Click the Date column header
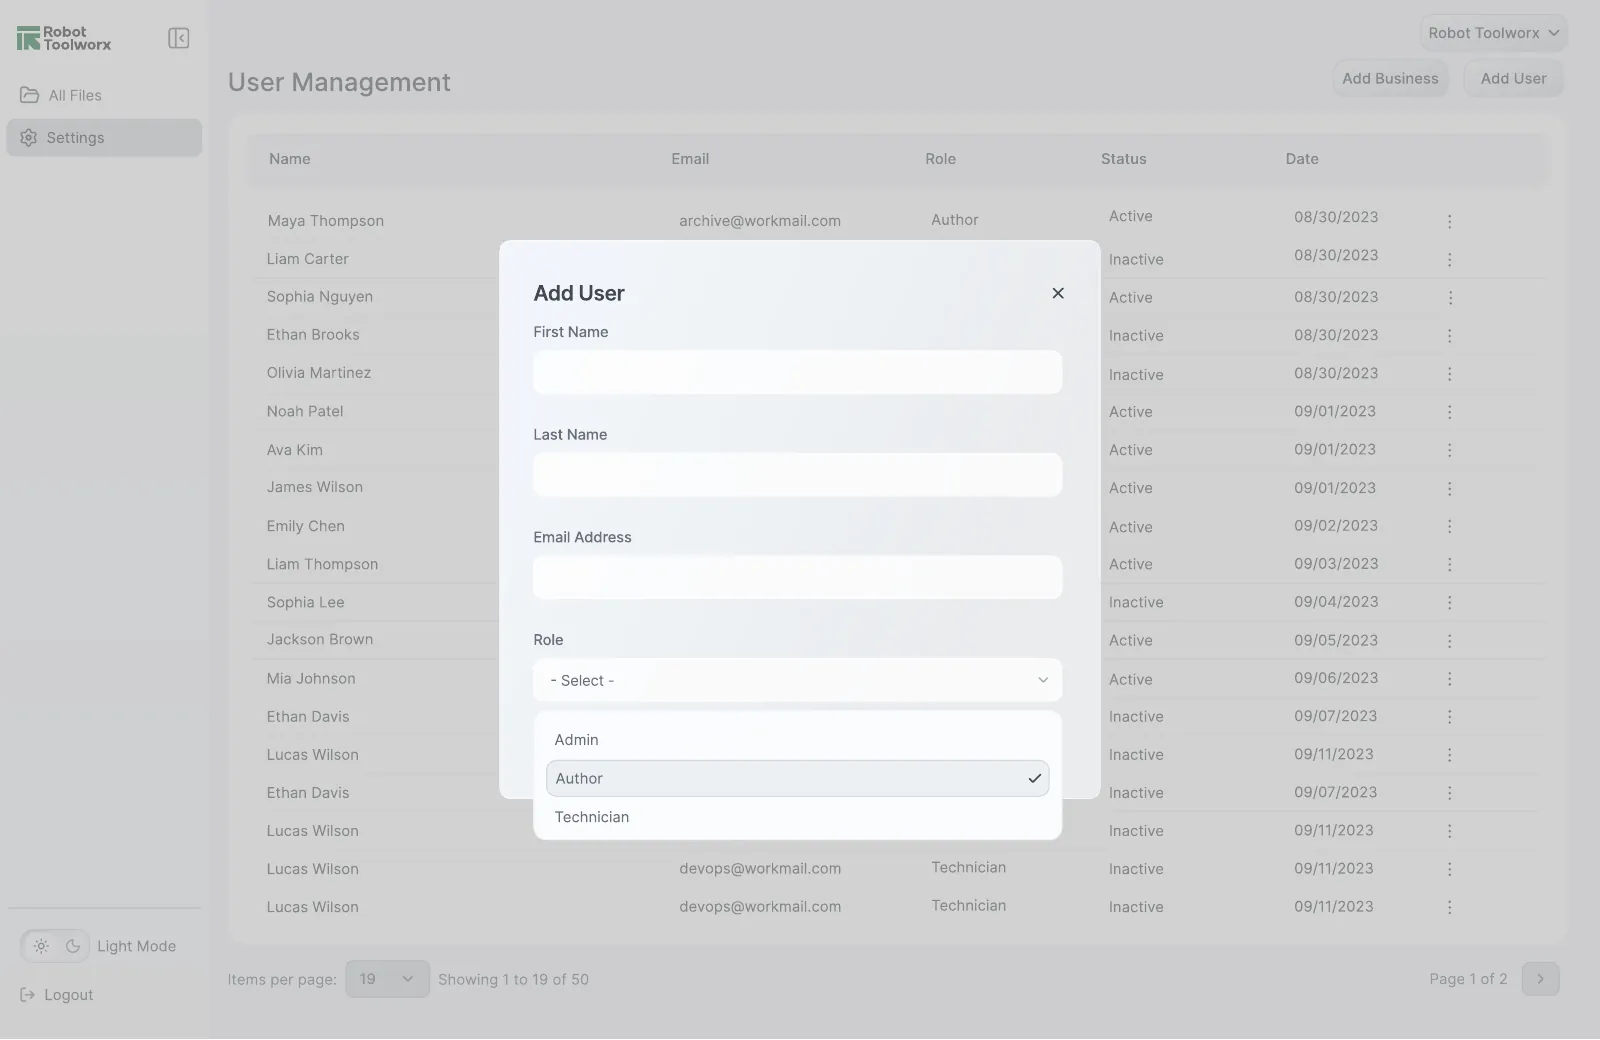1600x1040 pixels. tap(1302, 159)
